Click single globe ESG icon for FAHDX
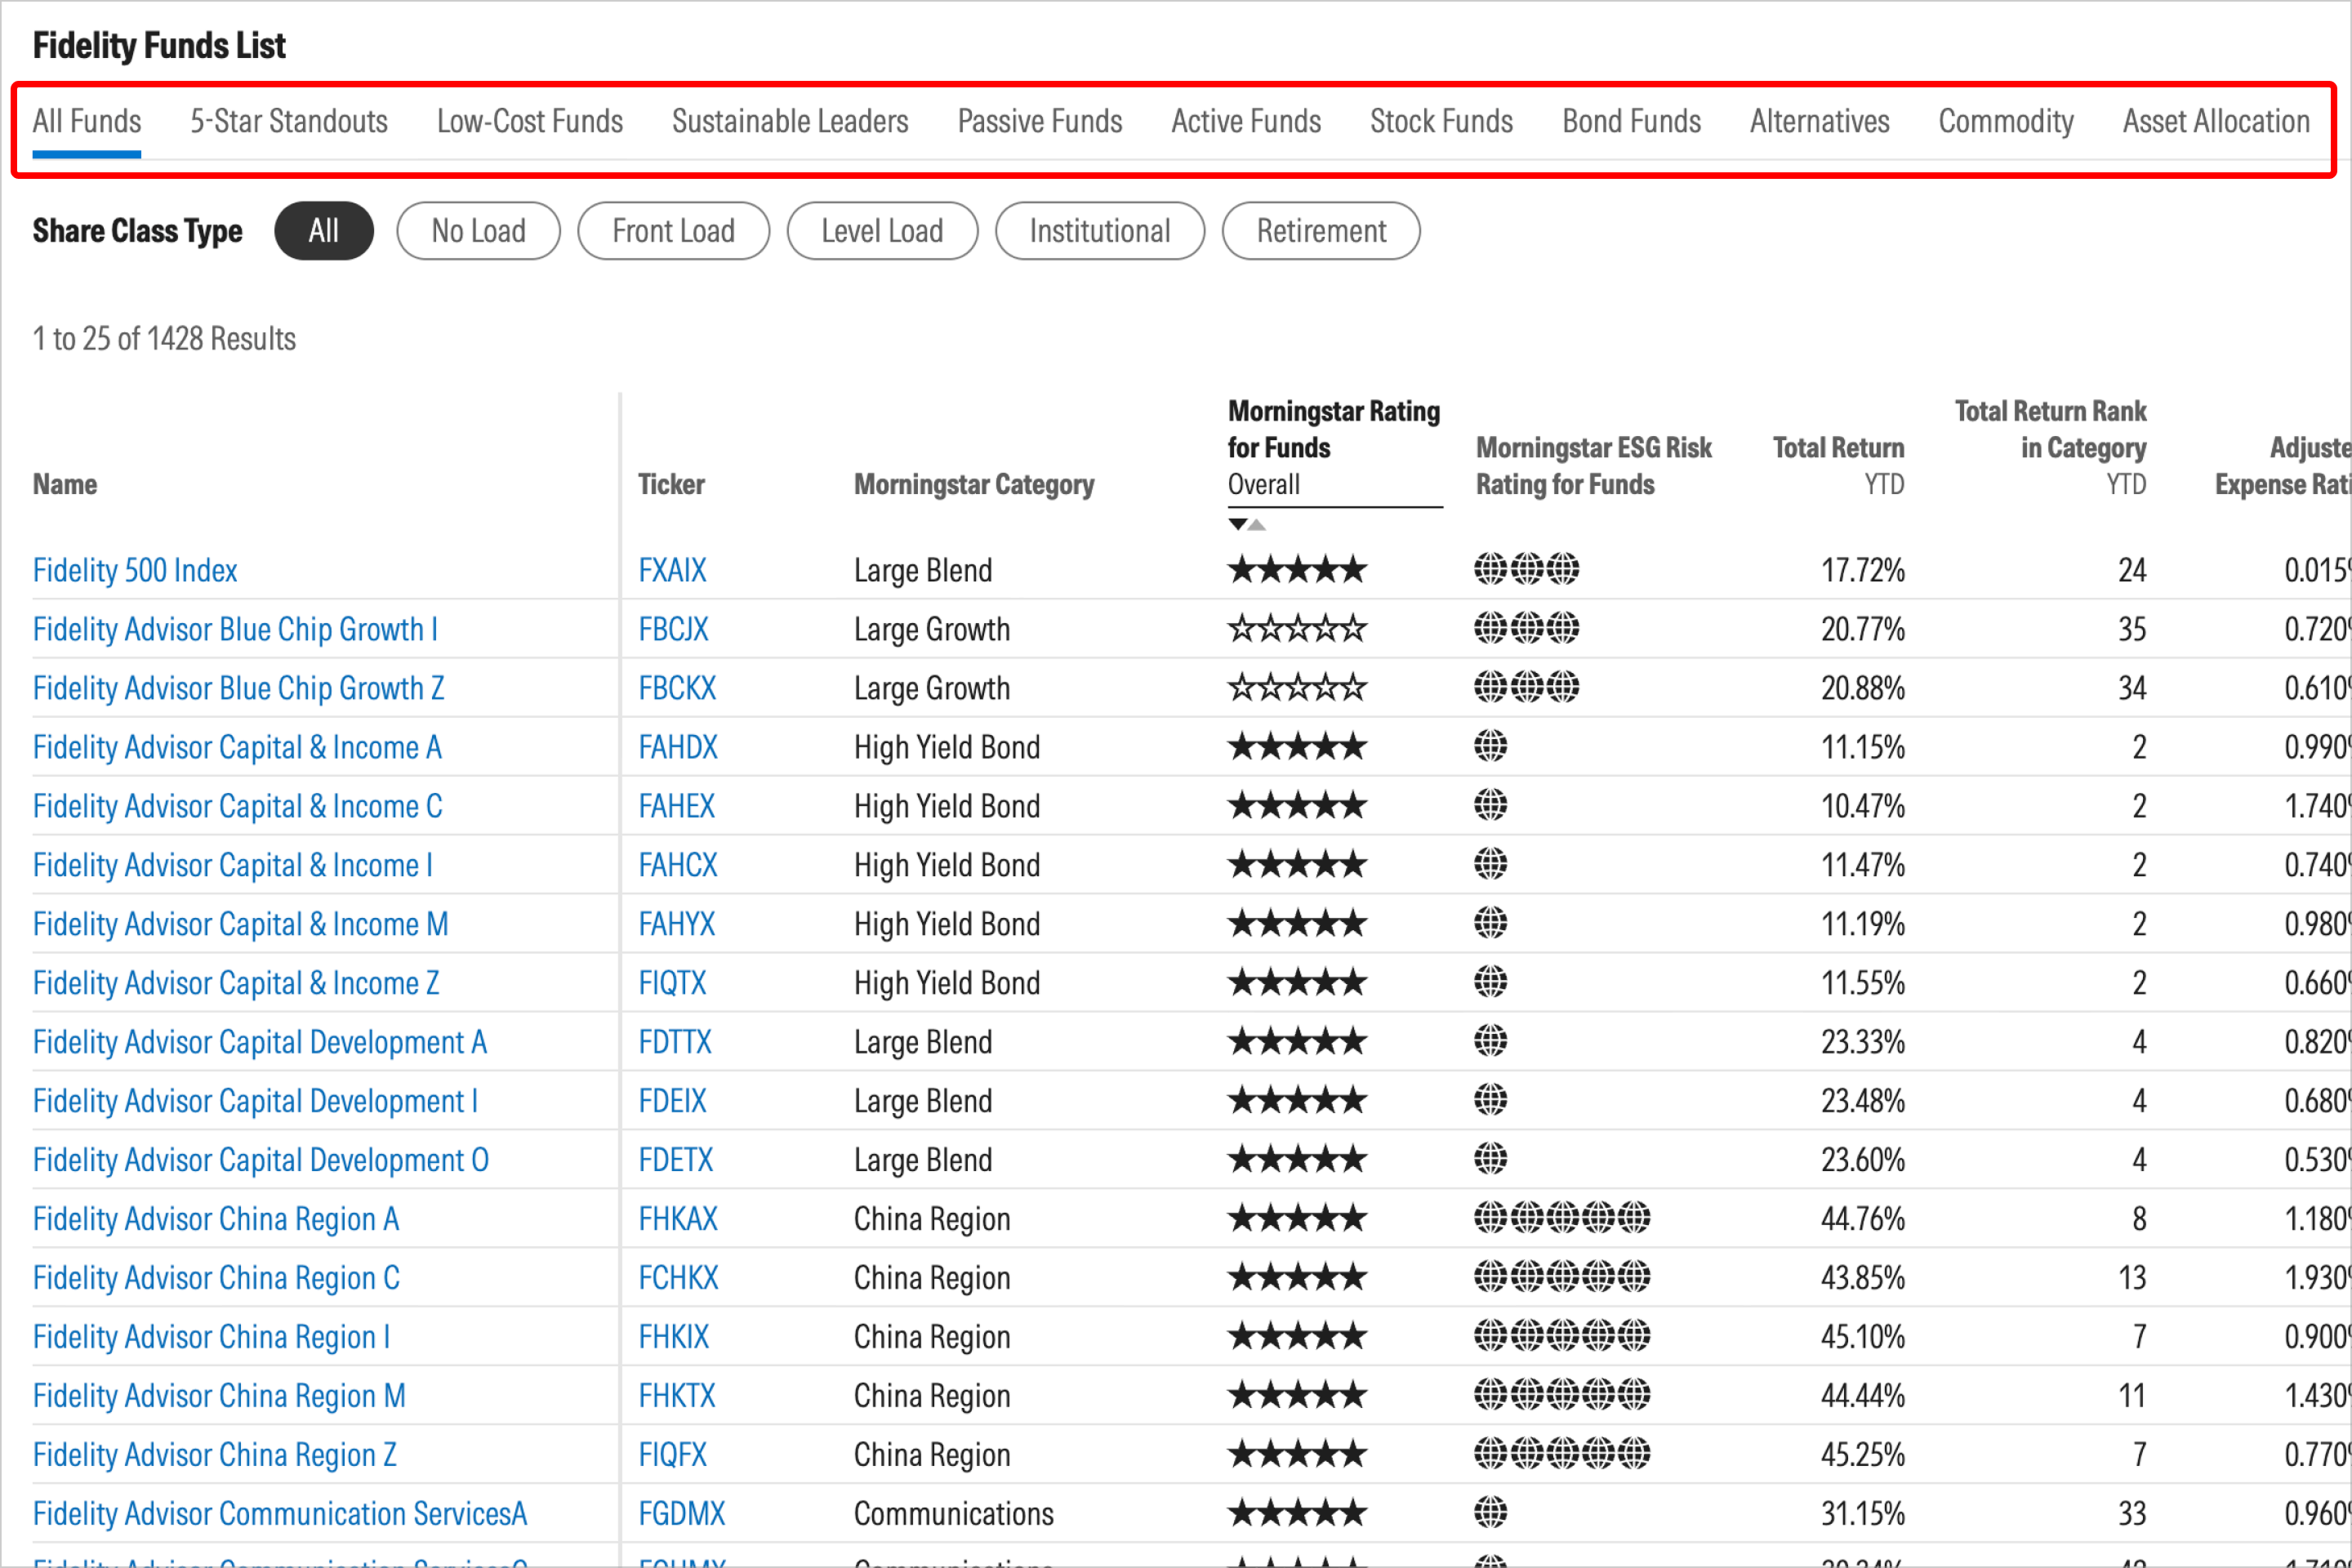2352x1568 pixels. [x=1491, y=746]
